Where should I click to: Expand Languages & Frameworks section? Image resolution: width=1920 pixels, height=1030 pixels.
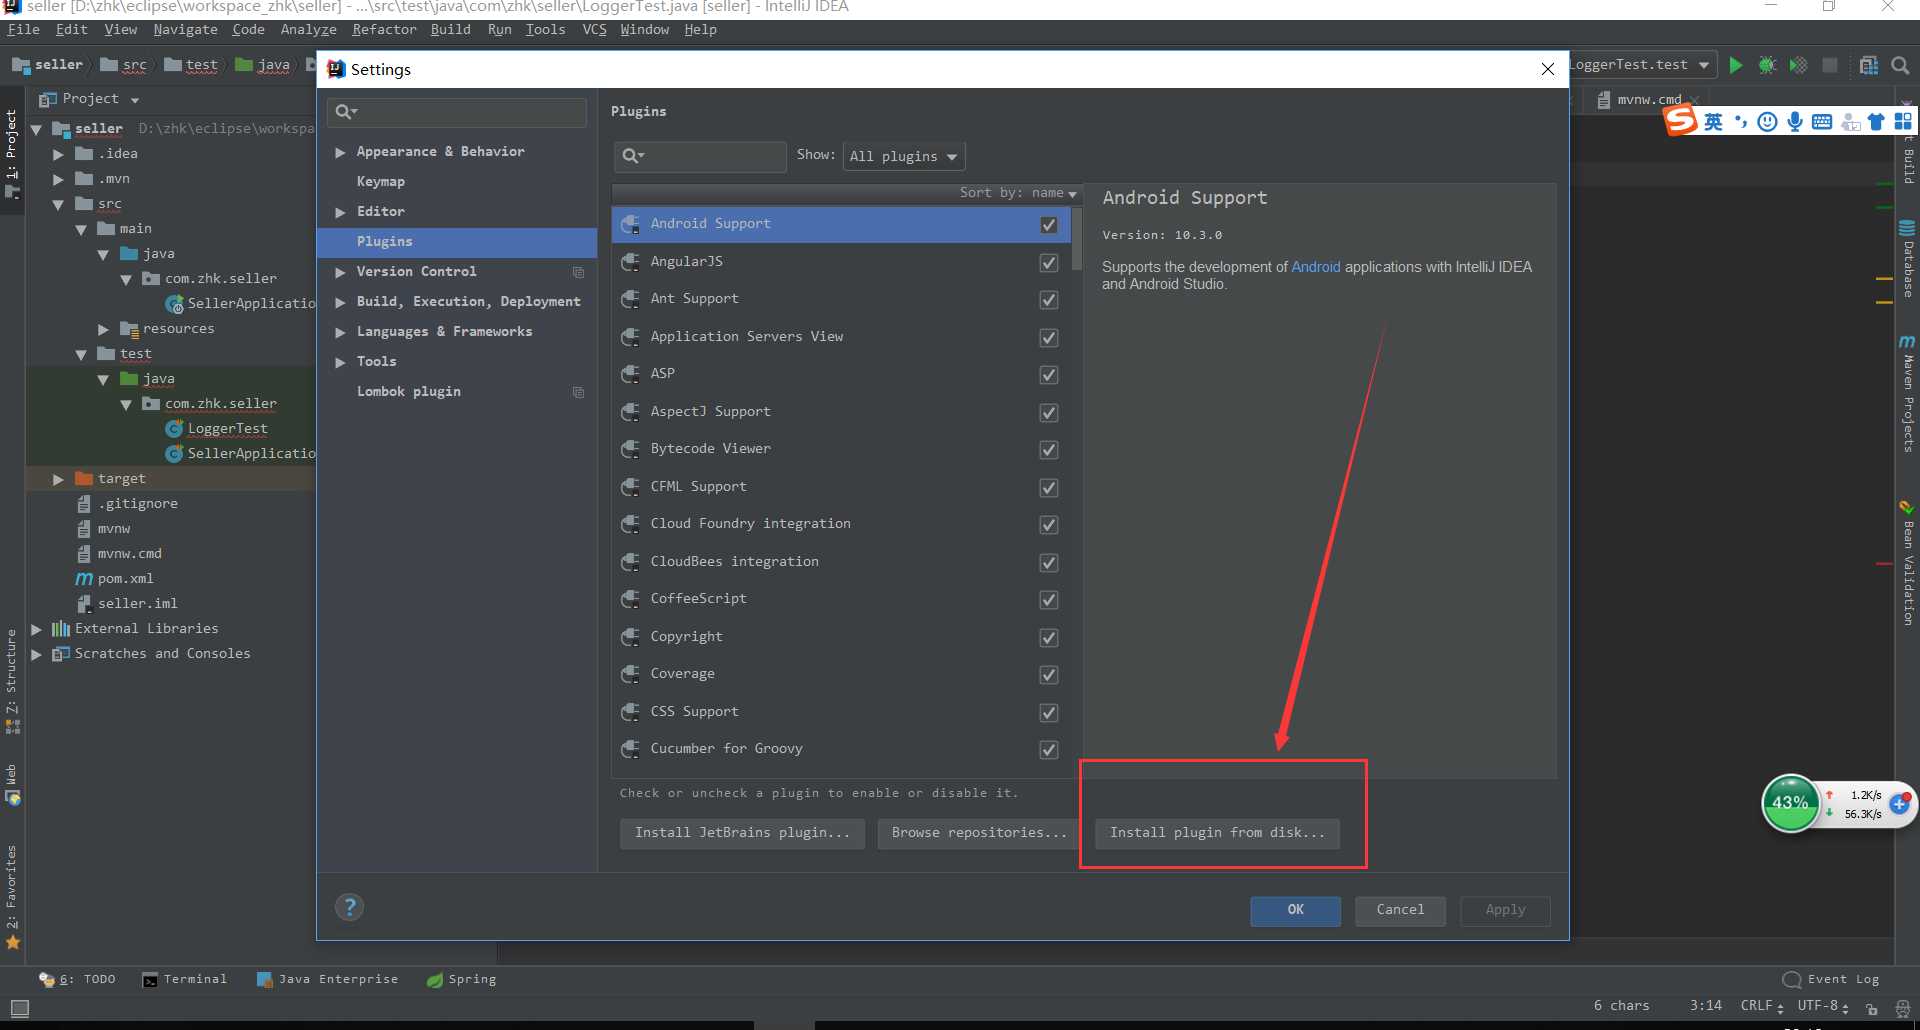[x=340, y=332]
